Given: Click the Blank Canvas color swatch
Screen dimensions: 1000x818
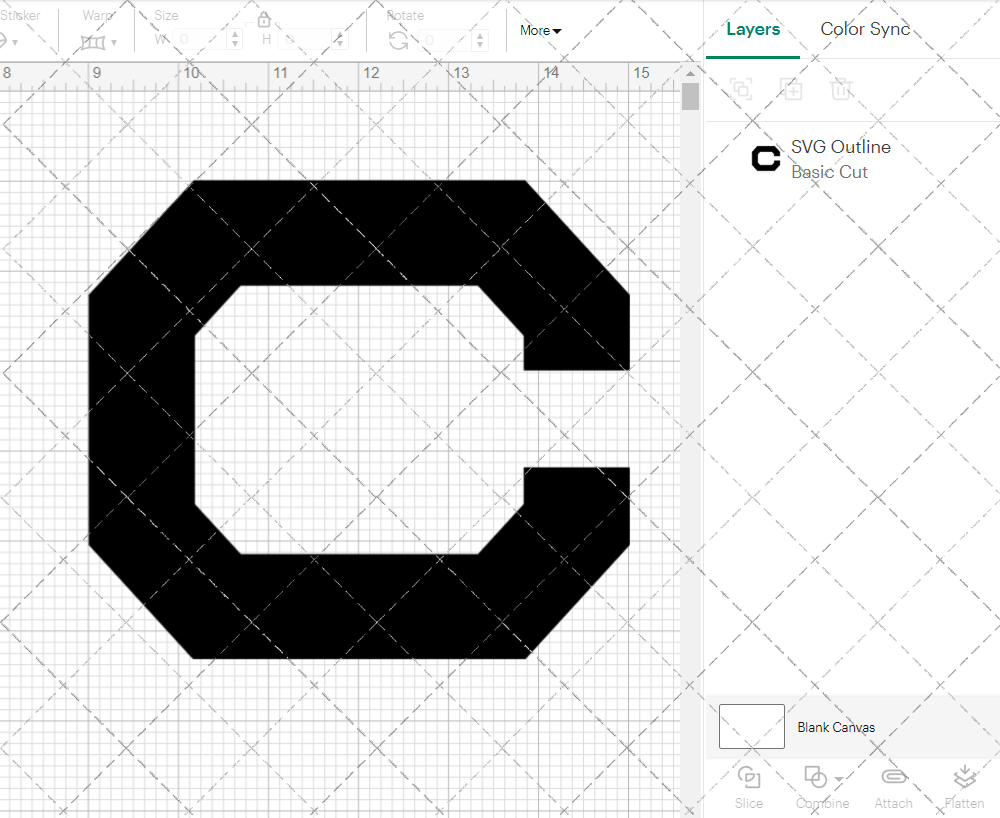Looking at the screenshot, I should pos(751,727).
